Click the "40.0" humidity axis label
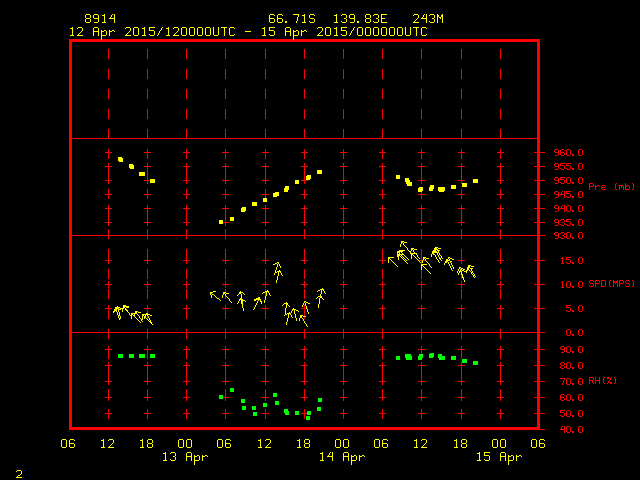640x480 pixels. coord(571,429)
